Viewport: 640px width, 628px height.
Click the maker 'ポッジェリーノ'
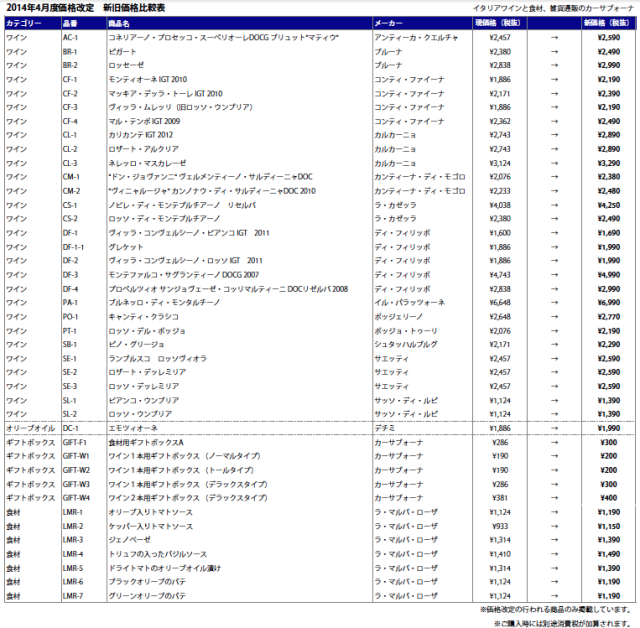tap(399, 317)
